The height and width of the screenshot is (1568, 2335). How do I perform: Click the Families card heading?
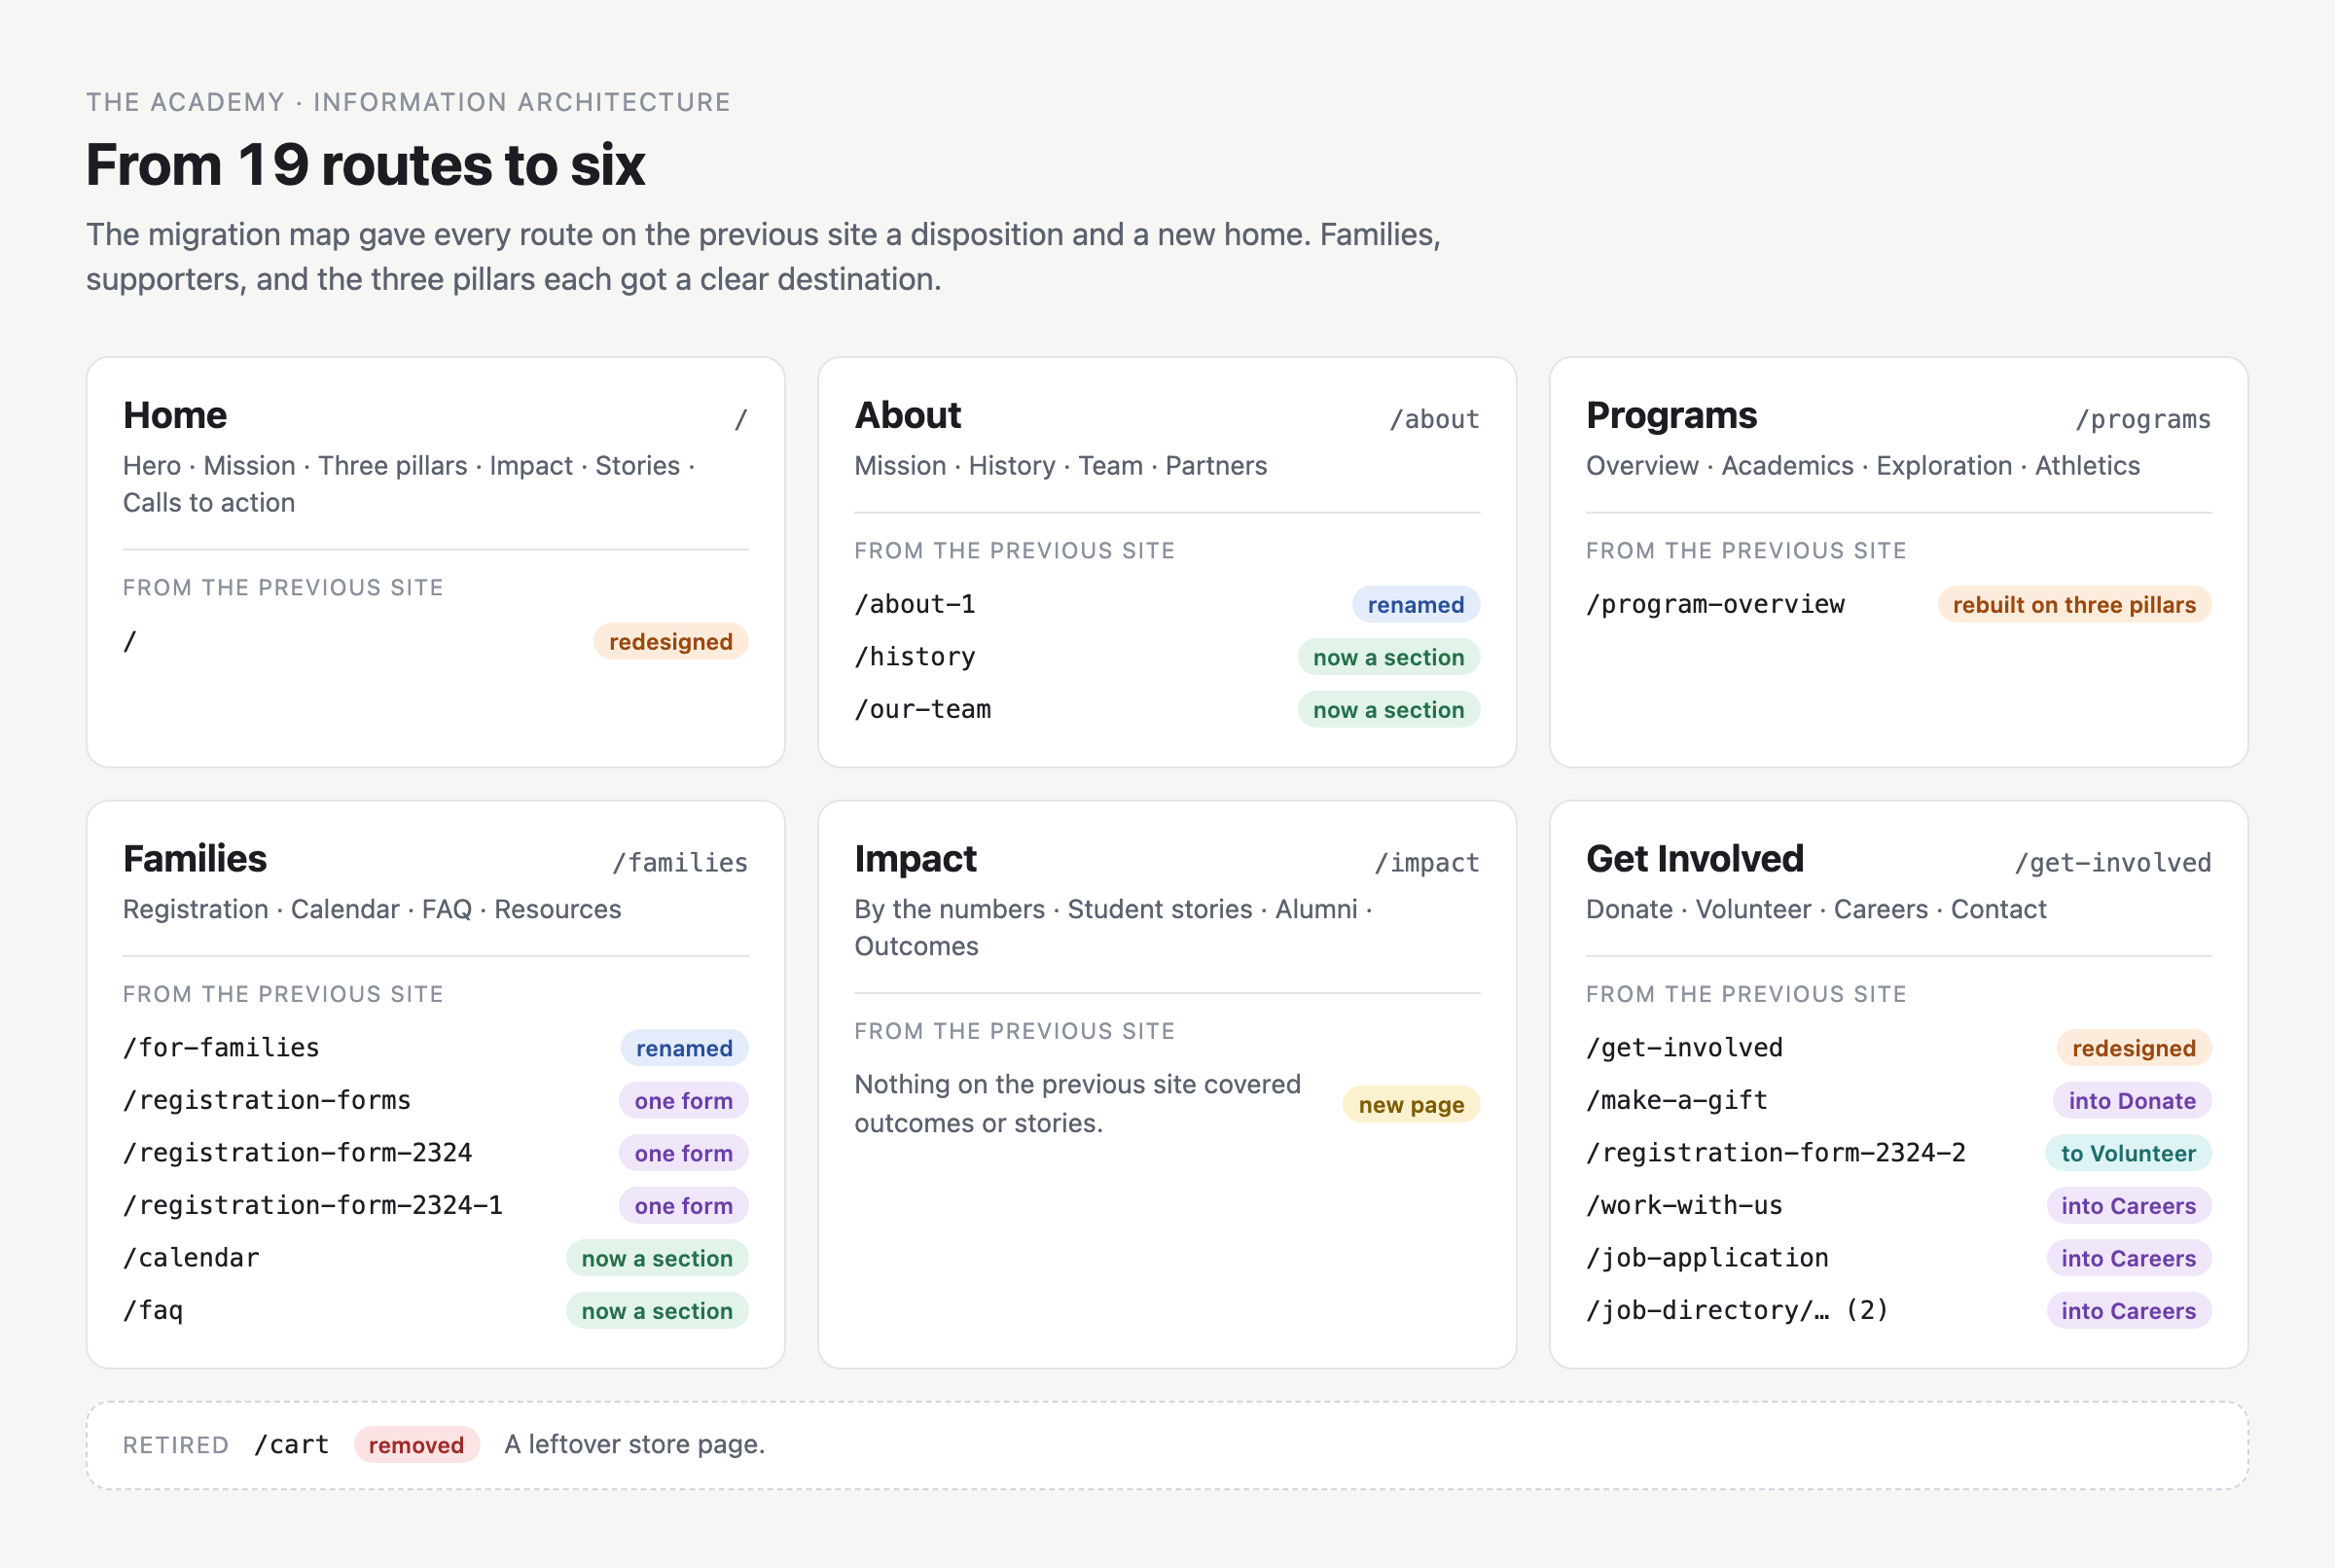(x=195, y=859)
